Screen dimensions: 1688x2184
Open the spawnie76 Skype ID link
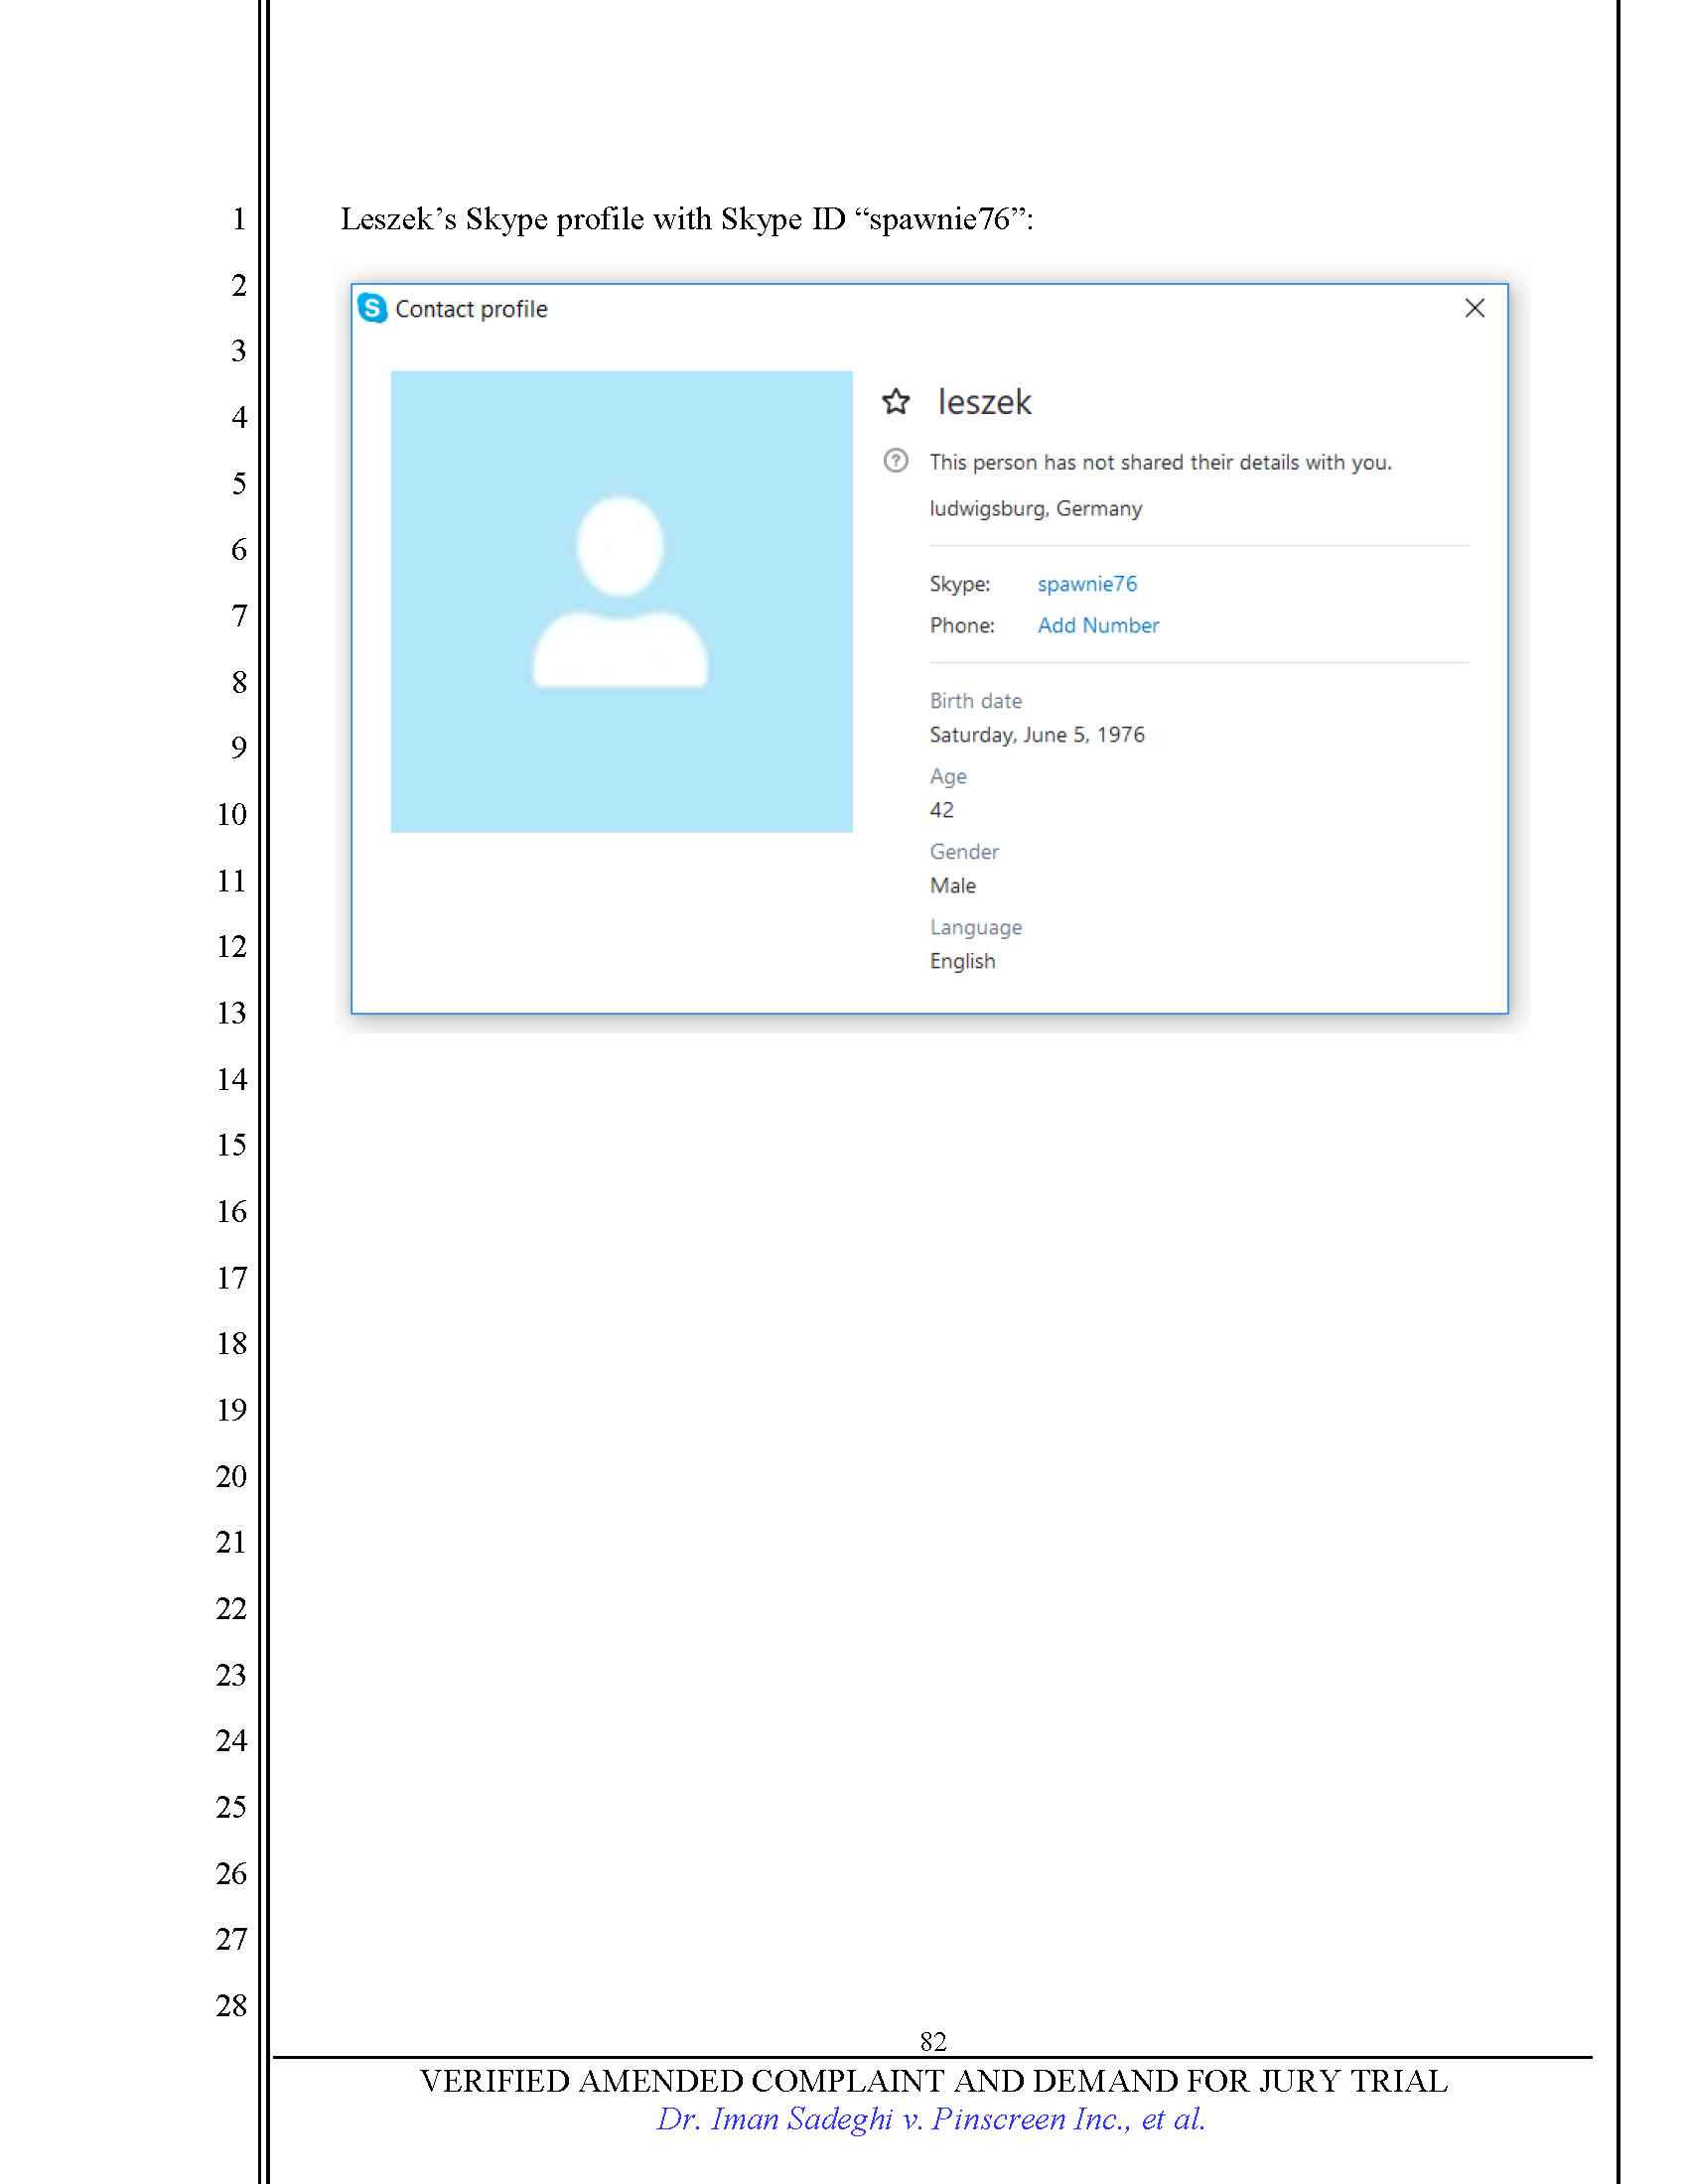tap(1086, 584)
